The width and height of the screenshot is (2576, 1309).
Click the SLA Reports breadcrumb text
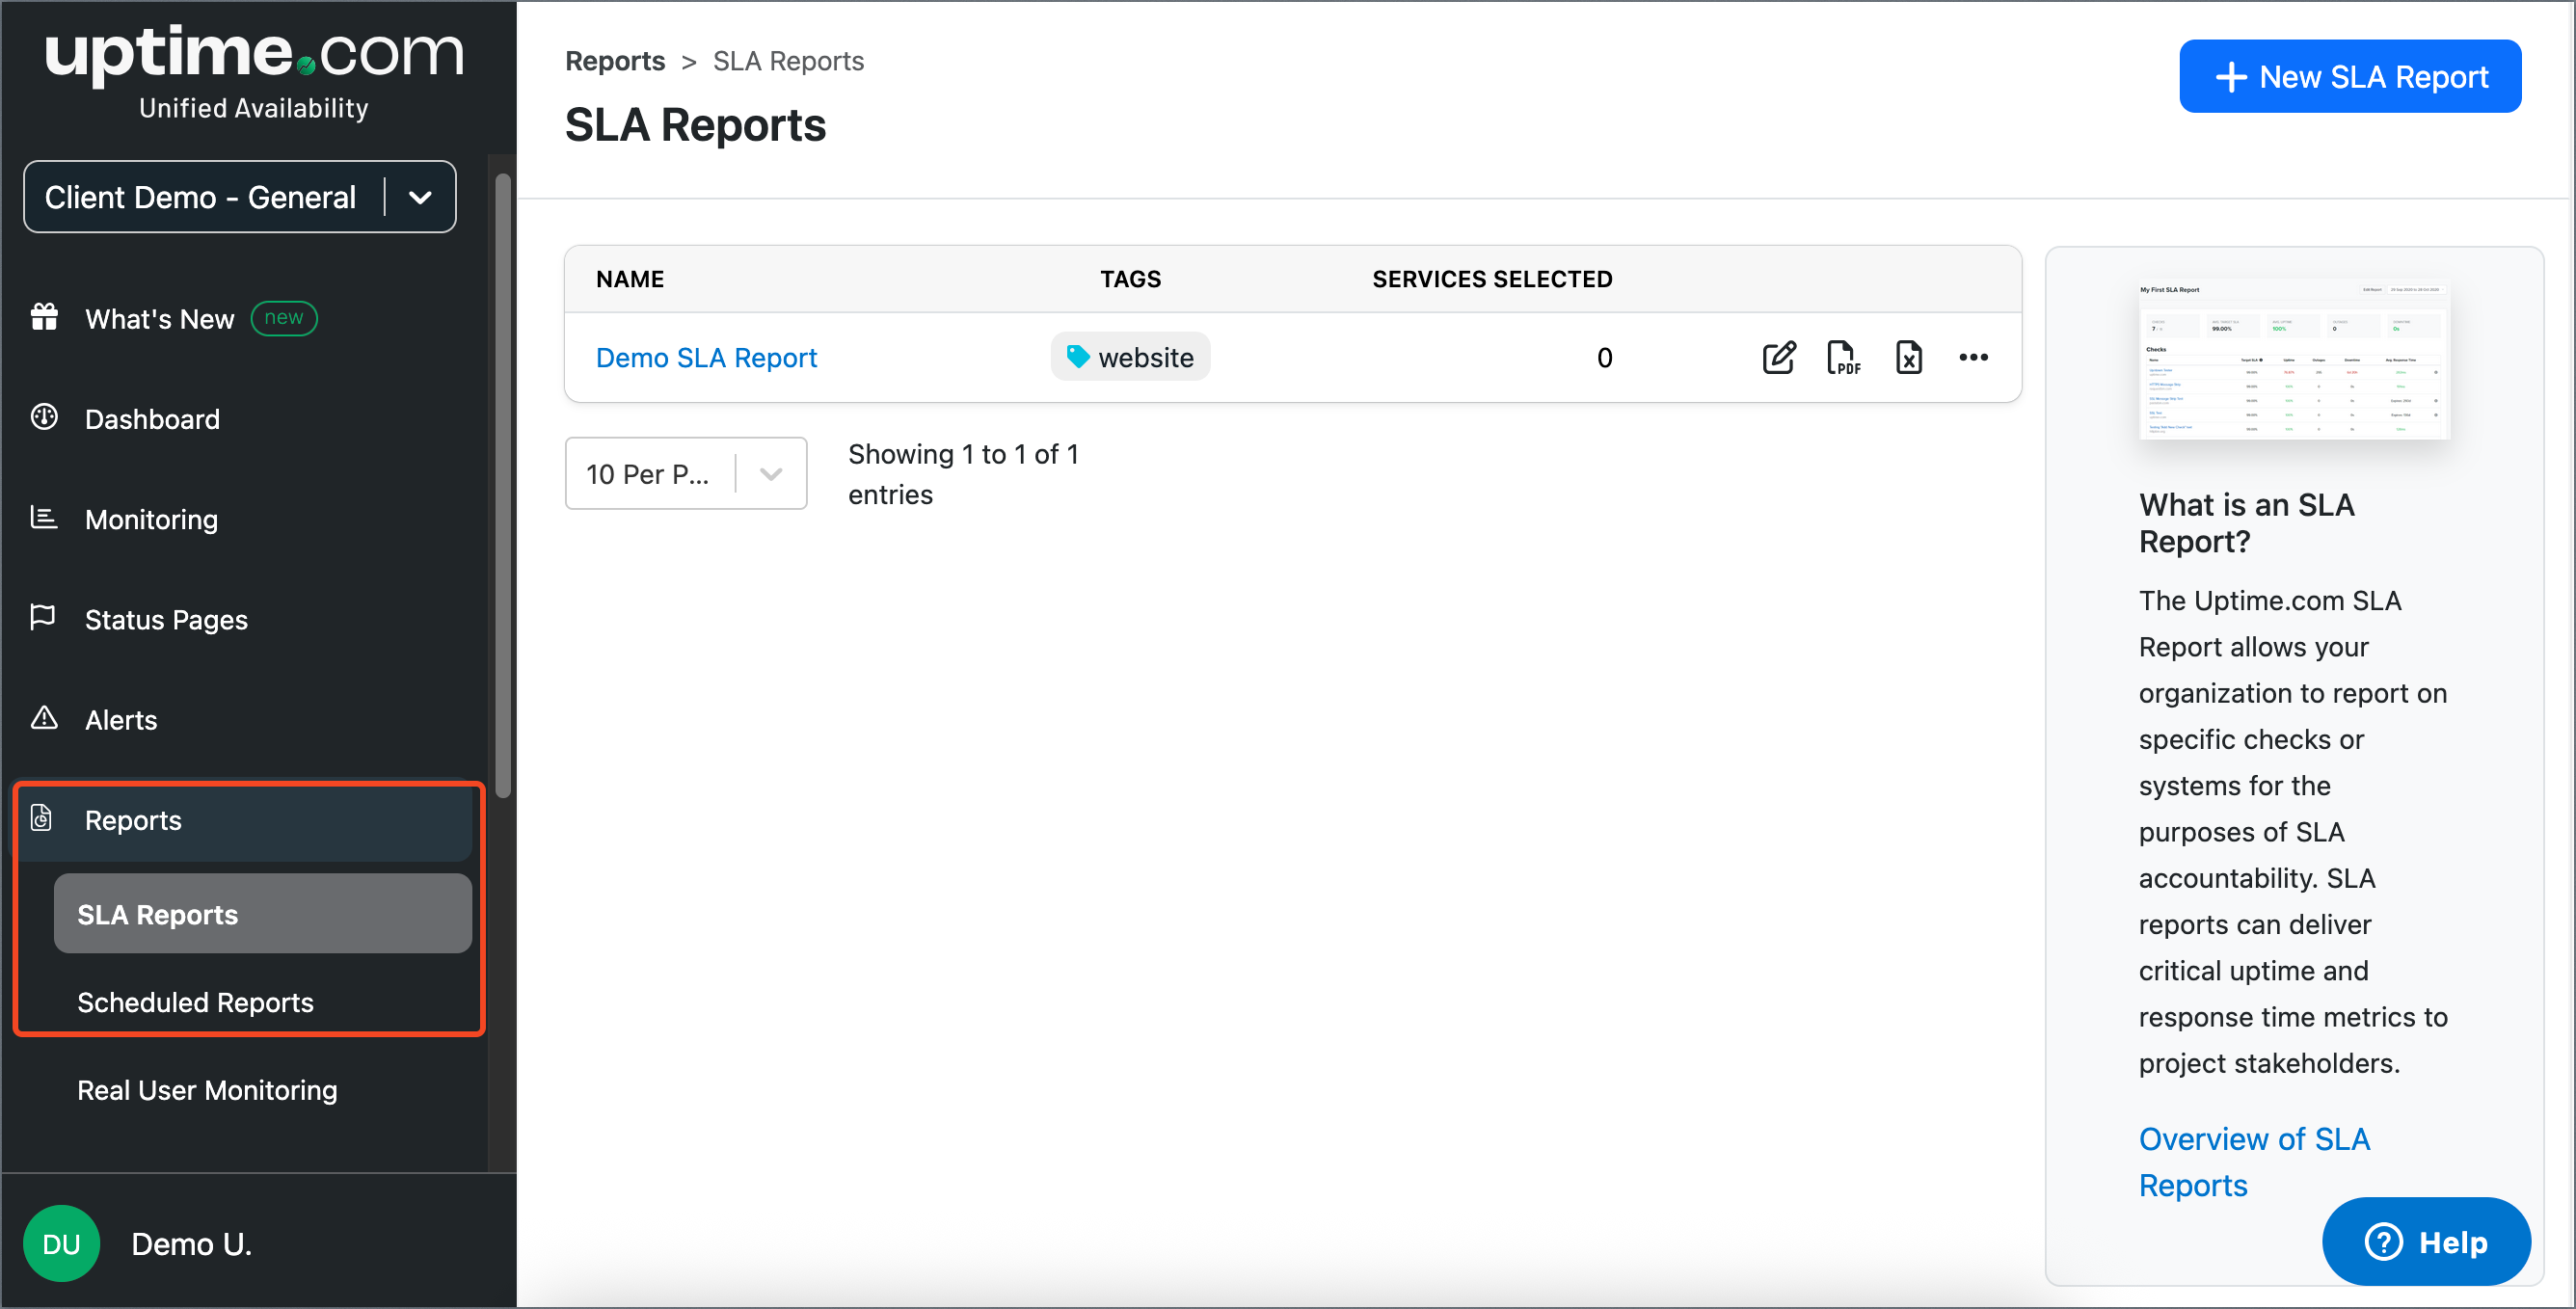tap(788, 61)
